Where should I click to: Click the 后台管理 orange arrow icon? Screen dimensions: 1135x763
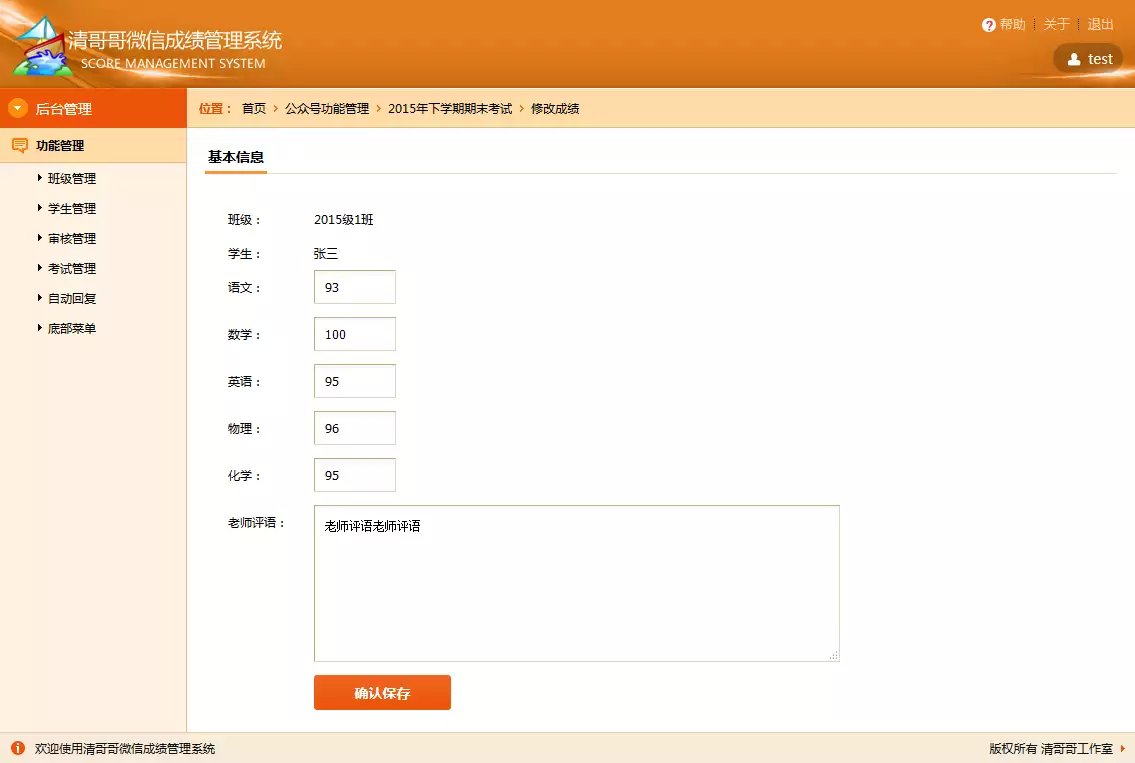pos(17,108)
